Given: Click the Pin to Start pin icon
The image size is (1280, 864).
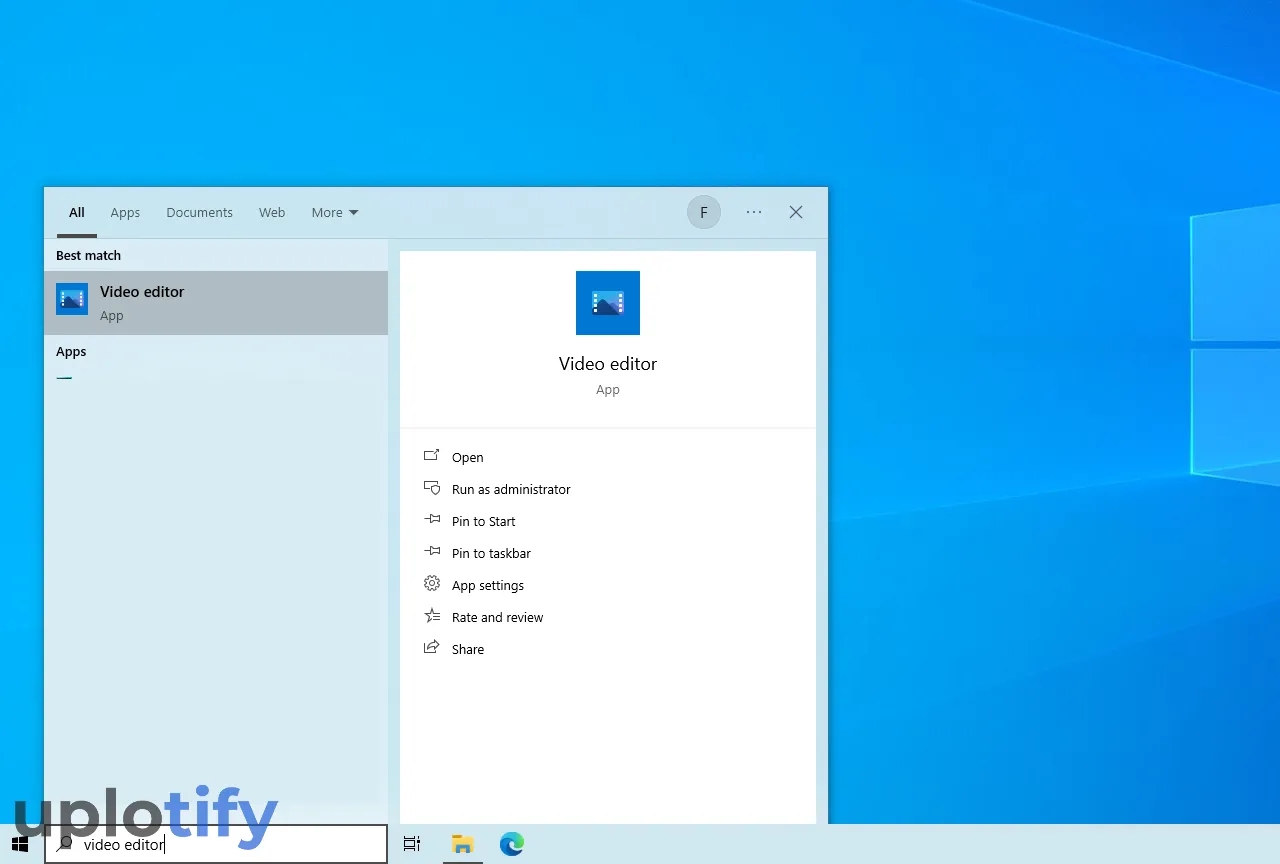Looking at the screenshot, I should click(432, 519).
